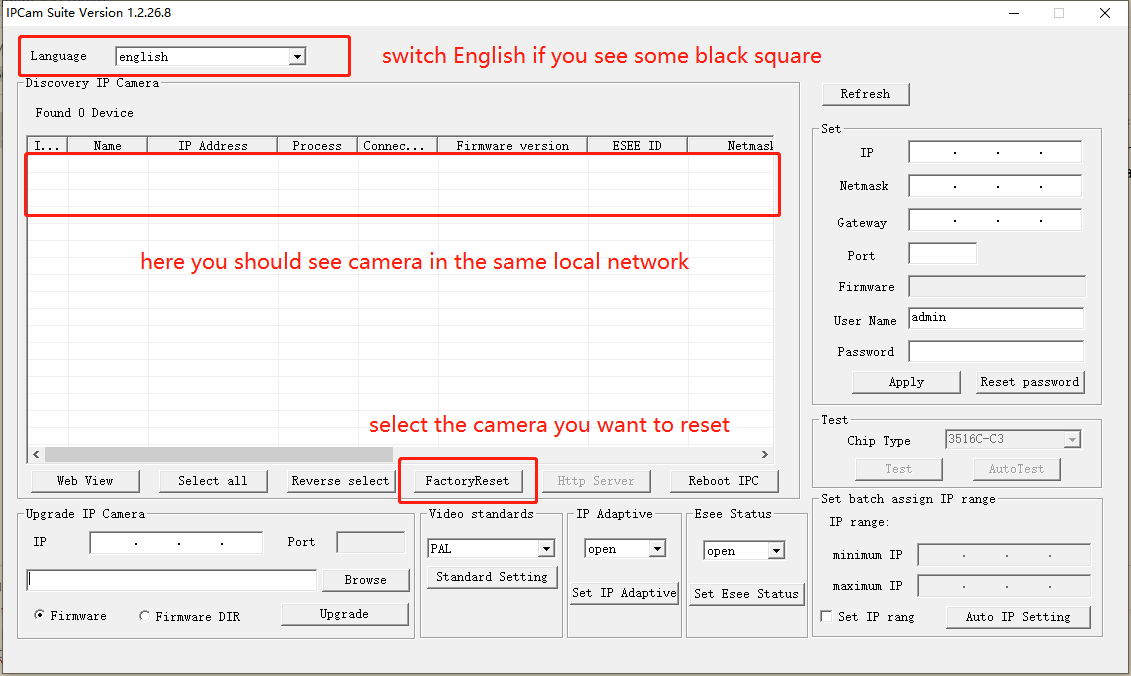Click the Web View button

pyautogui.click(x=85, y=481)
